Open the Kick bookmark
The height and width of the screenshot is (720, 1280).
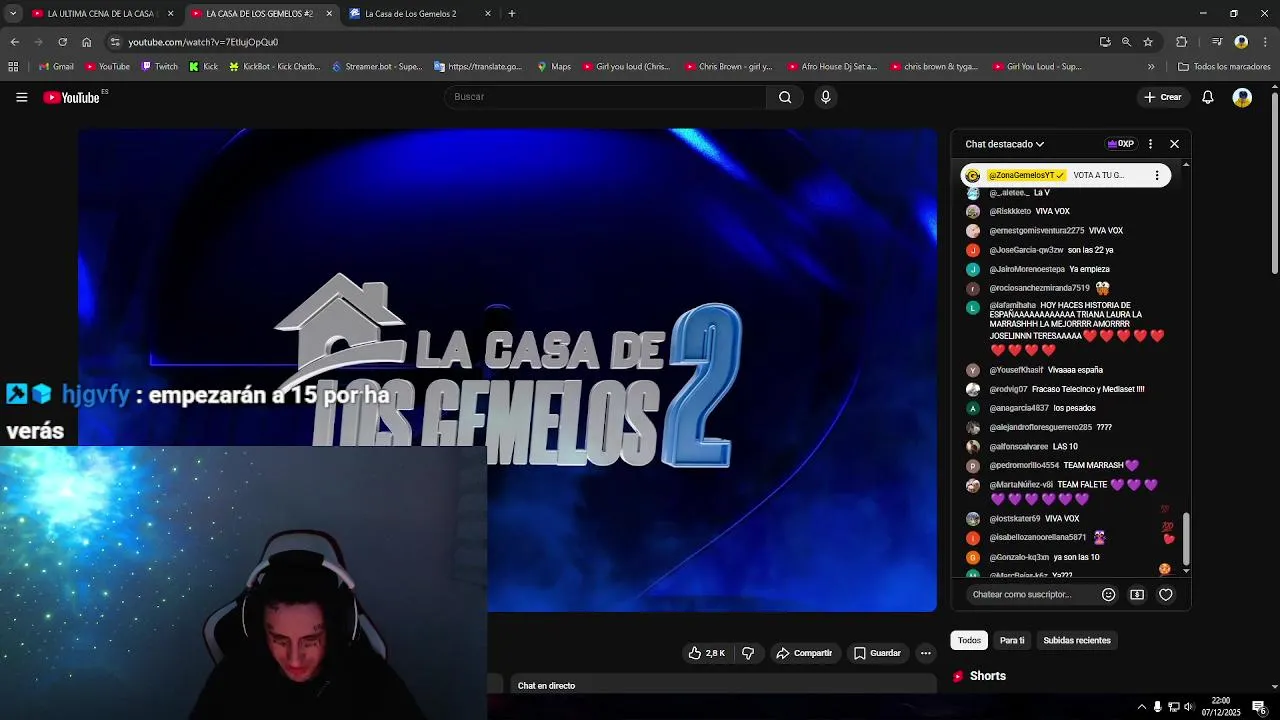point(203,67)
